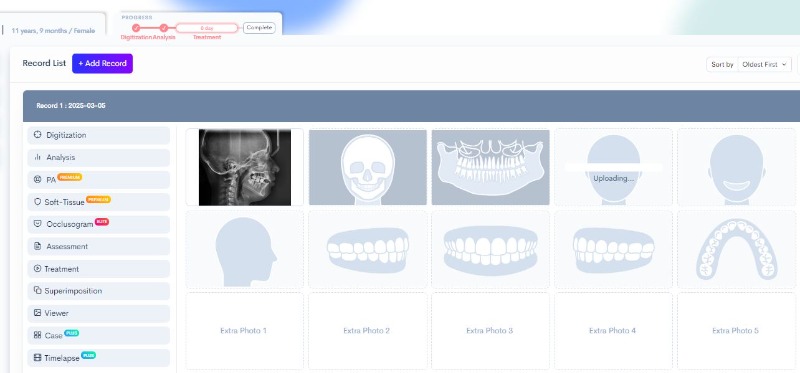Select the panoramic X-ray placeholder
Screen dimensions: 800x373
490,167
